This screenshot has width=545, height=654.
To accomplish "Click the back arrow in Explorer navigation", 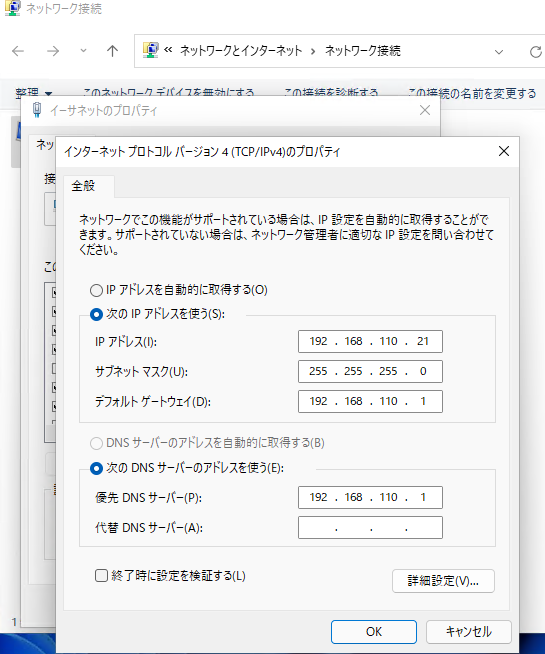I will pos(18,51).
